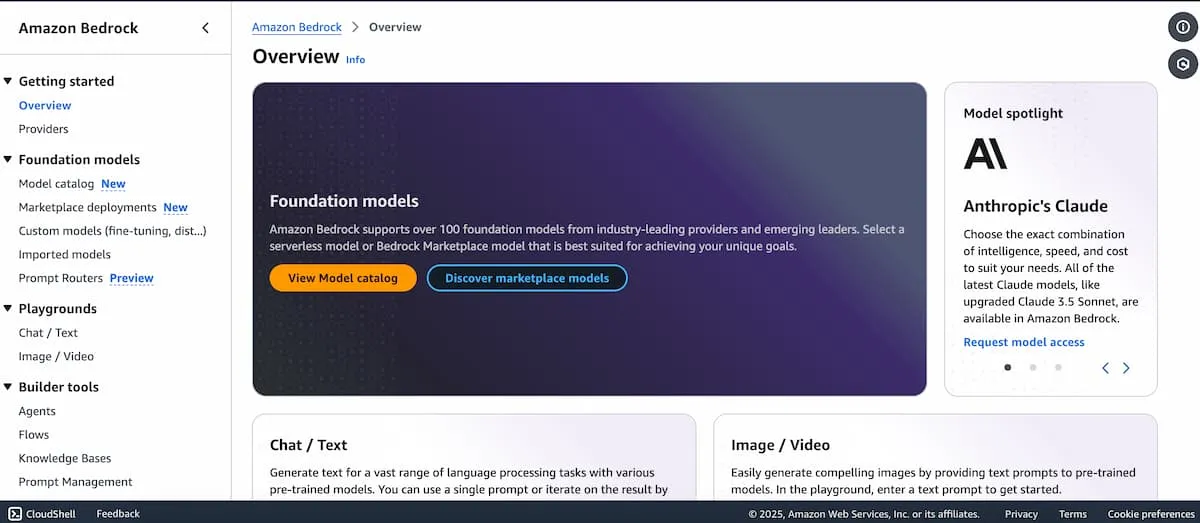Click the Info link beside Overview heading
Viewport: 1200px width, 523px height.
(x=355, y=60)
